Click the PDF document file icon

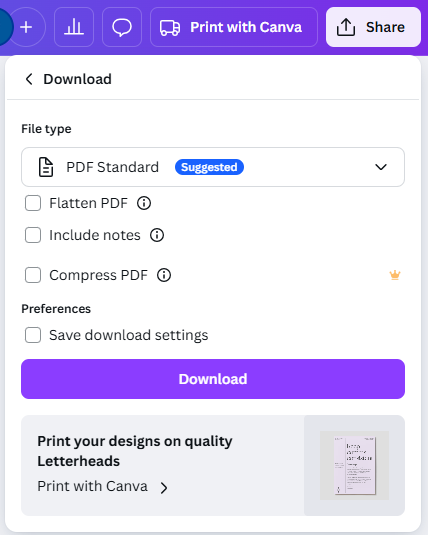coord(46,167)
